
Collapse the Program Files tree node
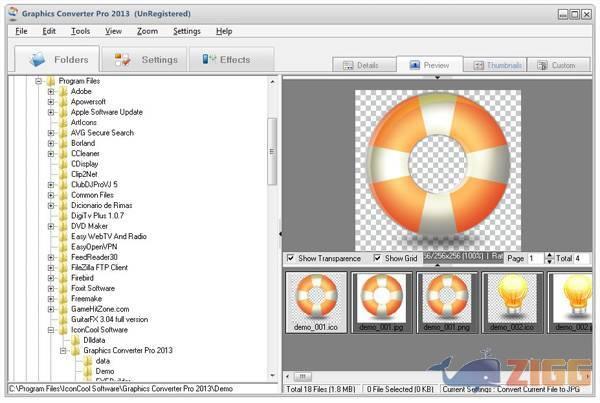tap(39, 80)
